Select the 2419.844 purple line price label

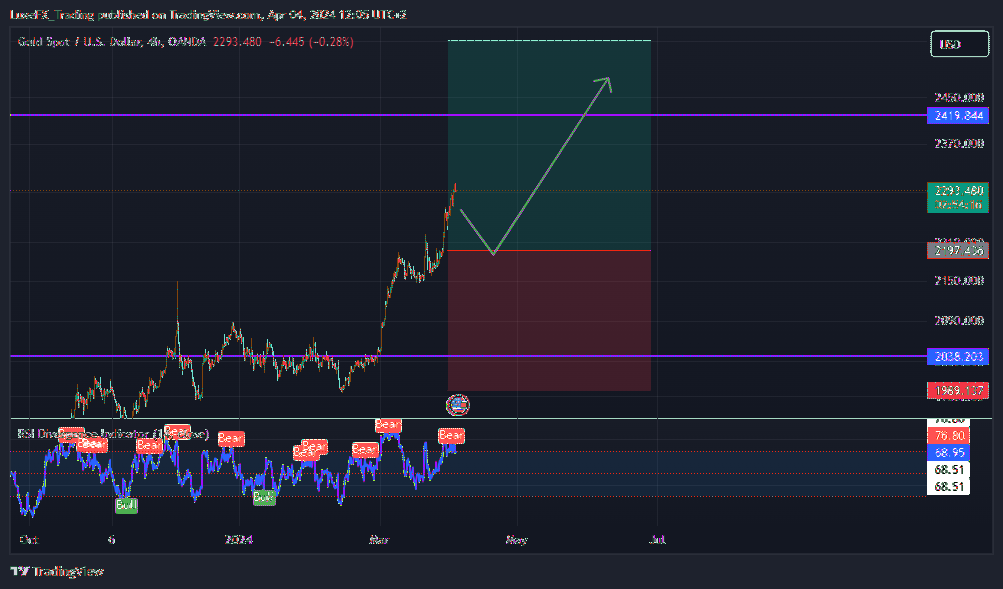coord(958,116)
